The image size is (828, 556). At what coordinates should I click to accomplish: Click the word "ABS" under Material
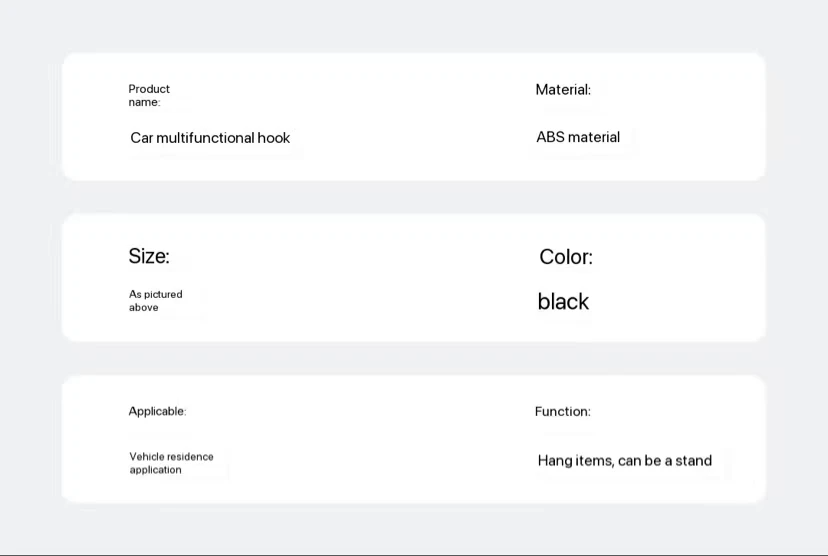(x=551, y=137)
